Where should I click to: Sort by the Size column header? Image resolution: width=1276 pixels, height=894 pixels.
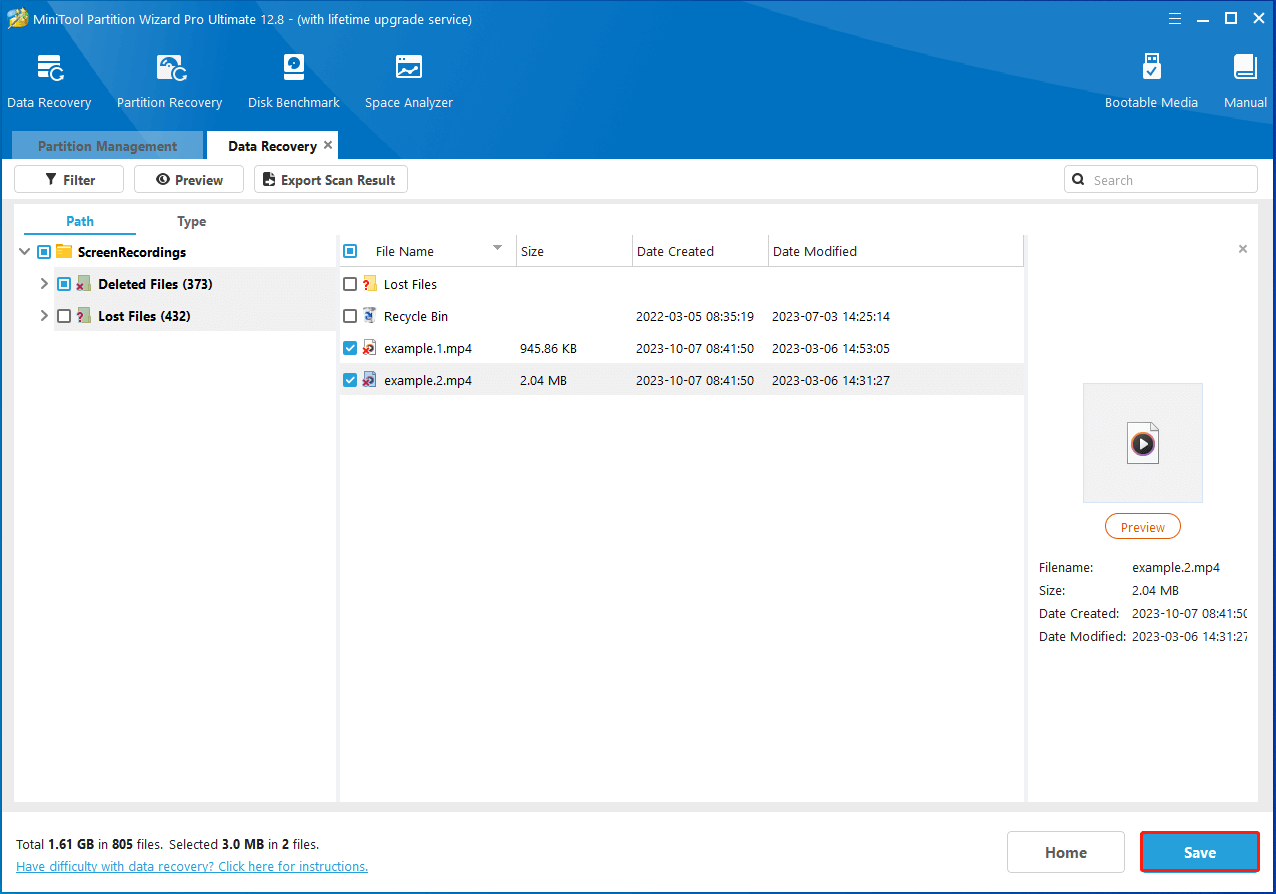tap(574, 251)
